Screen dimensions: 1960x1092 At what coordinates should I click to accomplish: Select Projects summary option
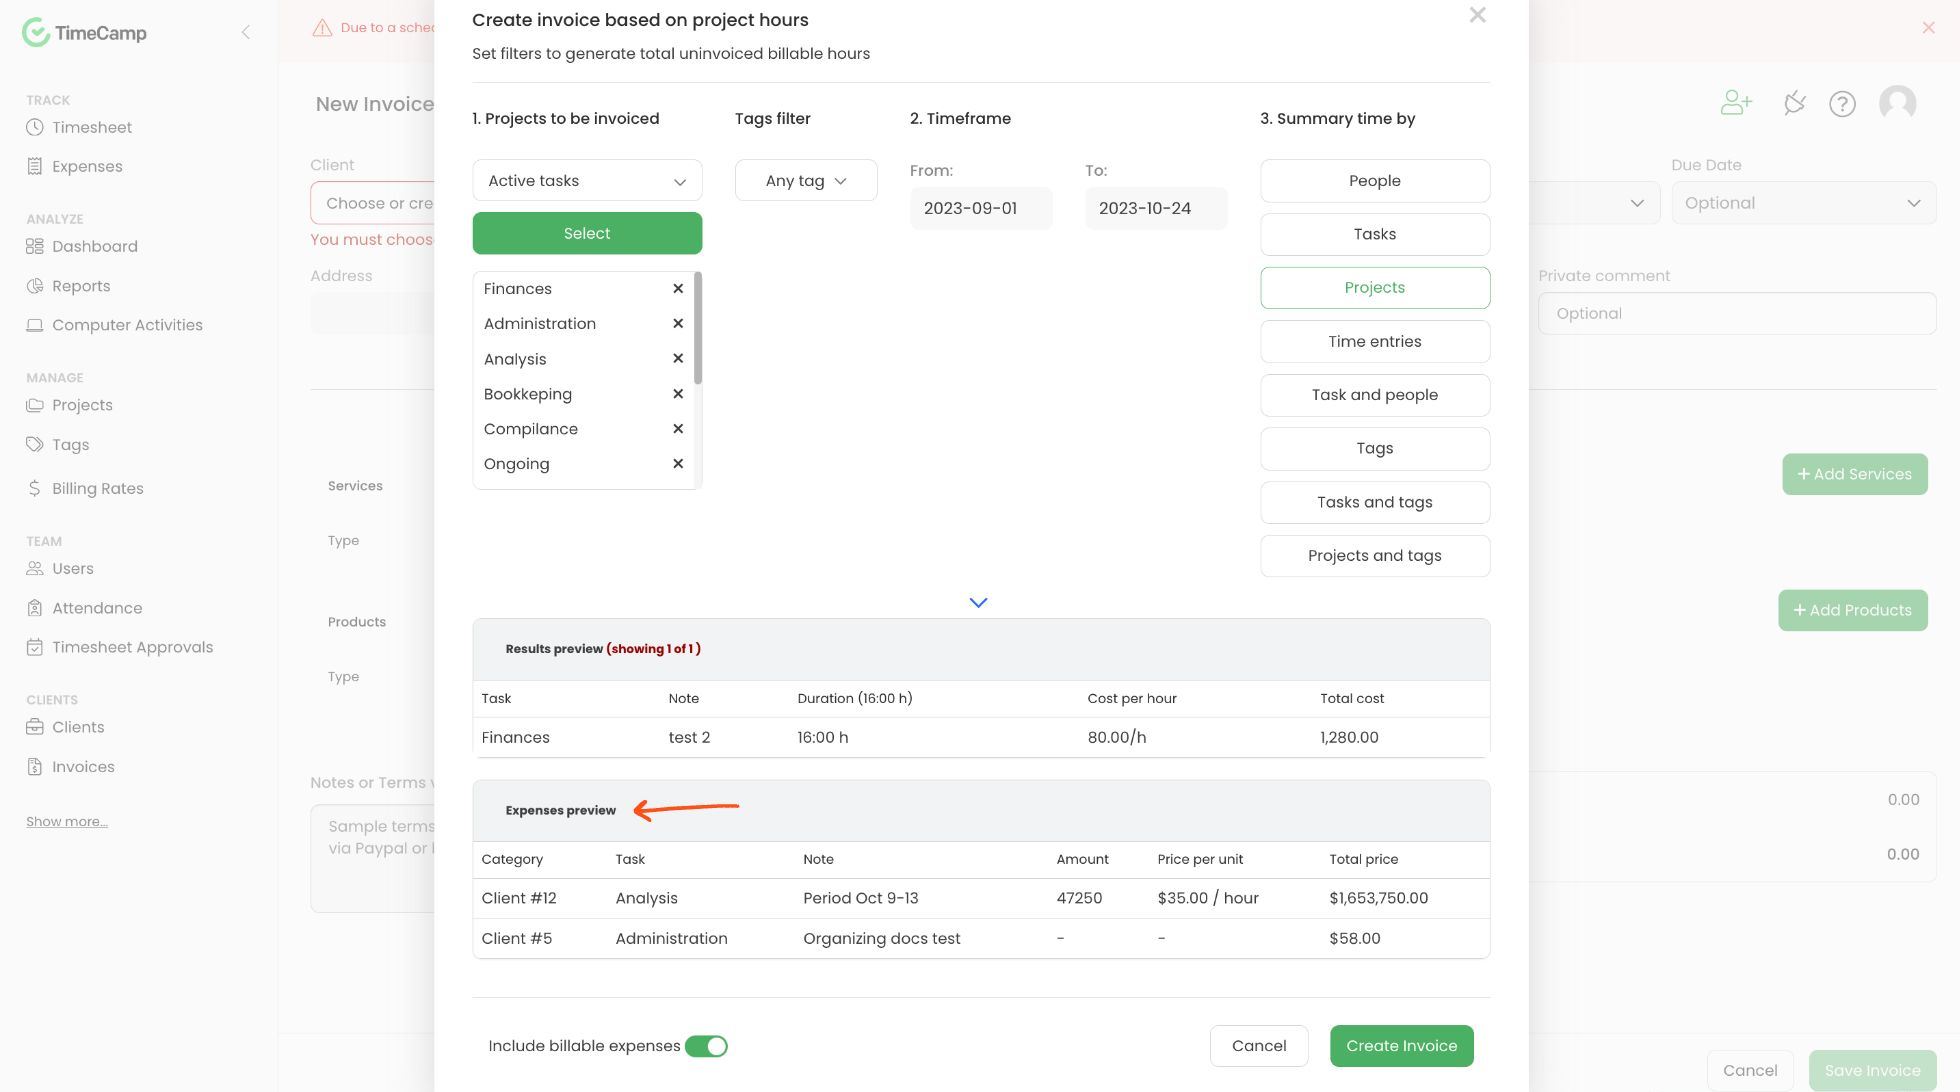click(x=1374, y=288)
